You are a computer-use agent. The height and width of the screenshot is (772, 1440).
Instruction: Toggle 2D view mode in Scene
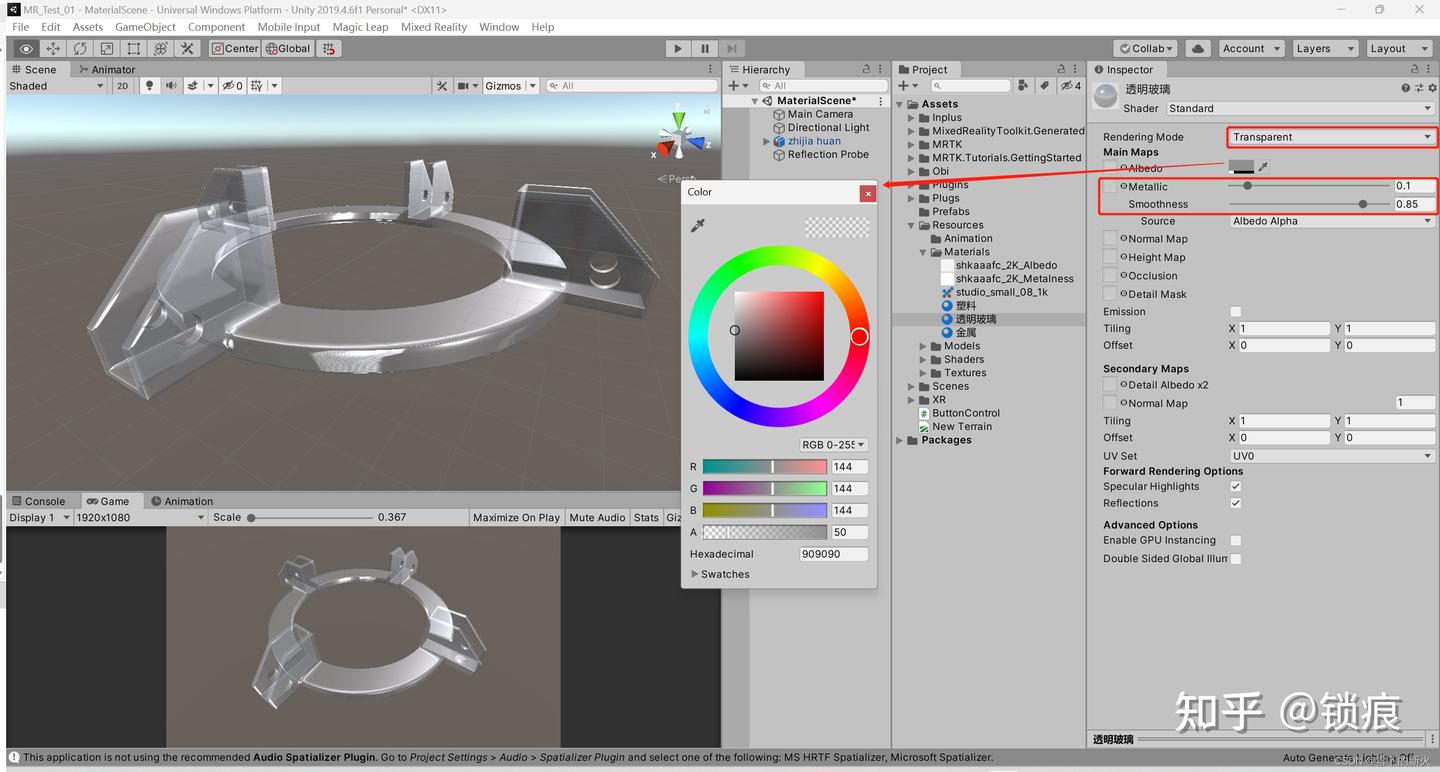(122, 86)
